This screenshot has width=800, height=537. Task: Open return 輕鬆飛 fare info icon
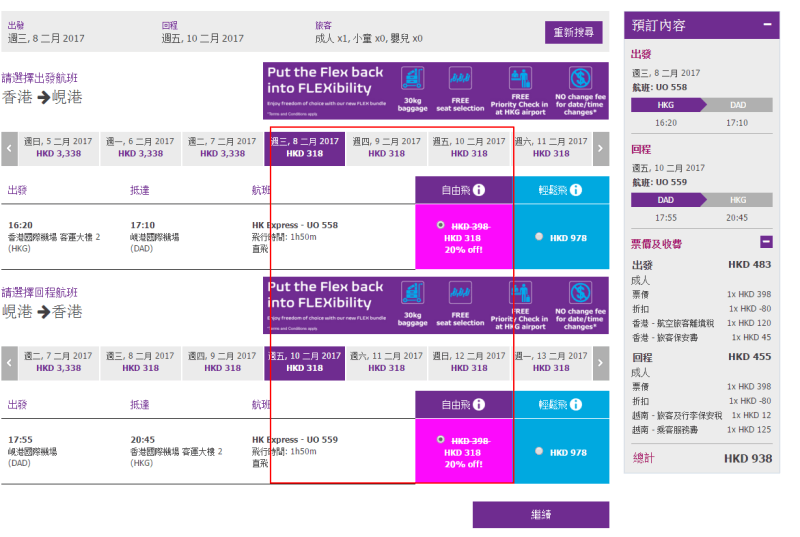[576, 404]
